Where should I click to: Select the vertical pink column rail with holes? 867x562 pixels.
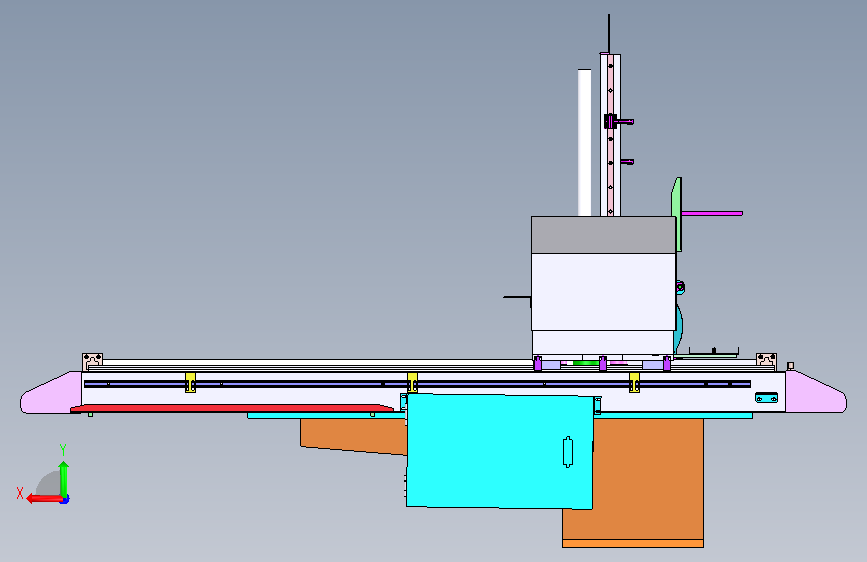coord(610,135)
